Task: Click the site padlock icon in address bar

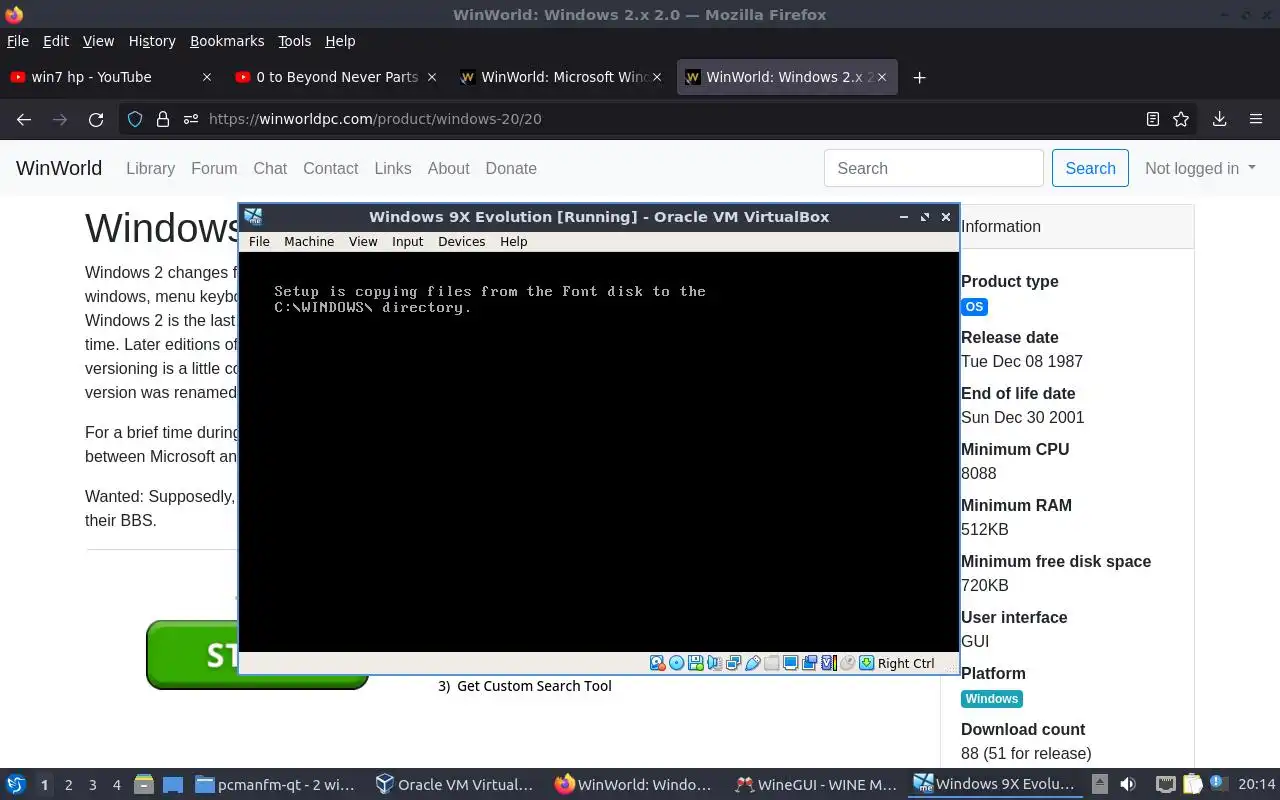Action: tap(162, 119)
